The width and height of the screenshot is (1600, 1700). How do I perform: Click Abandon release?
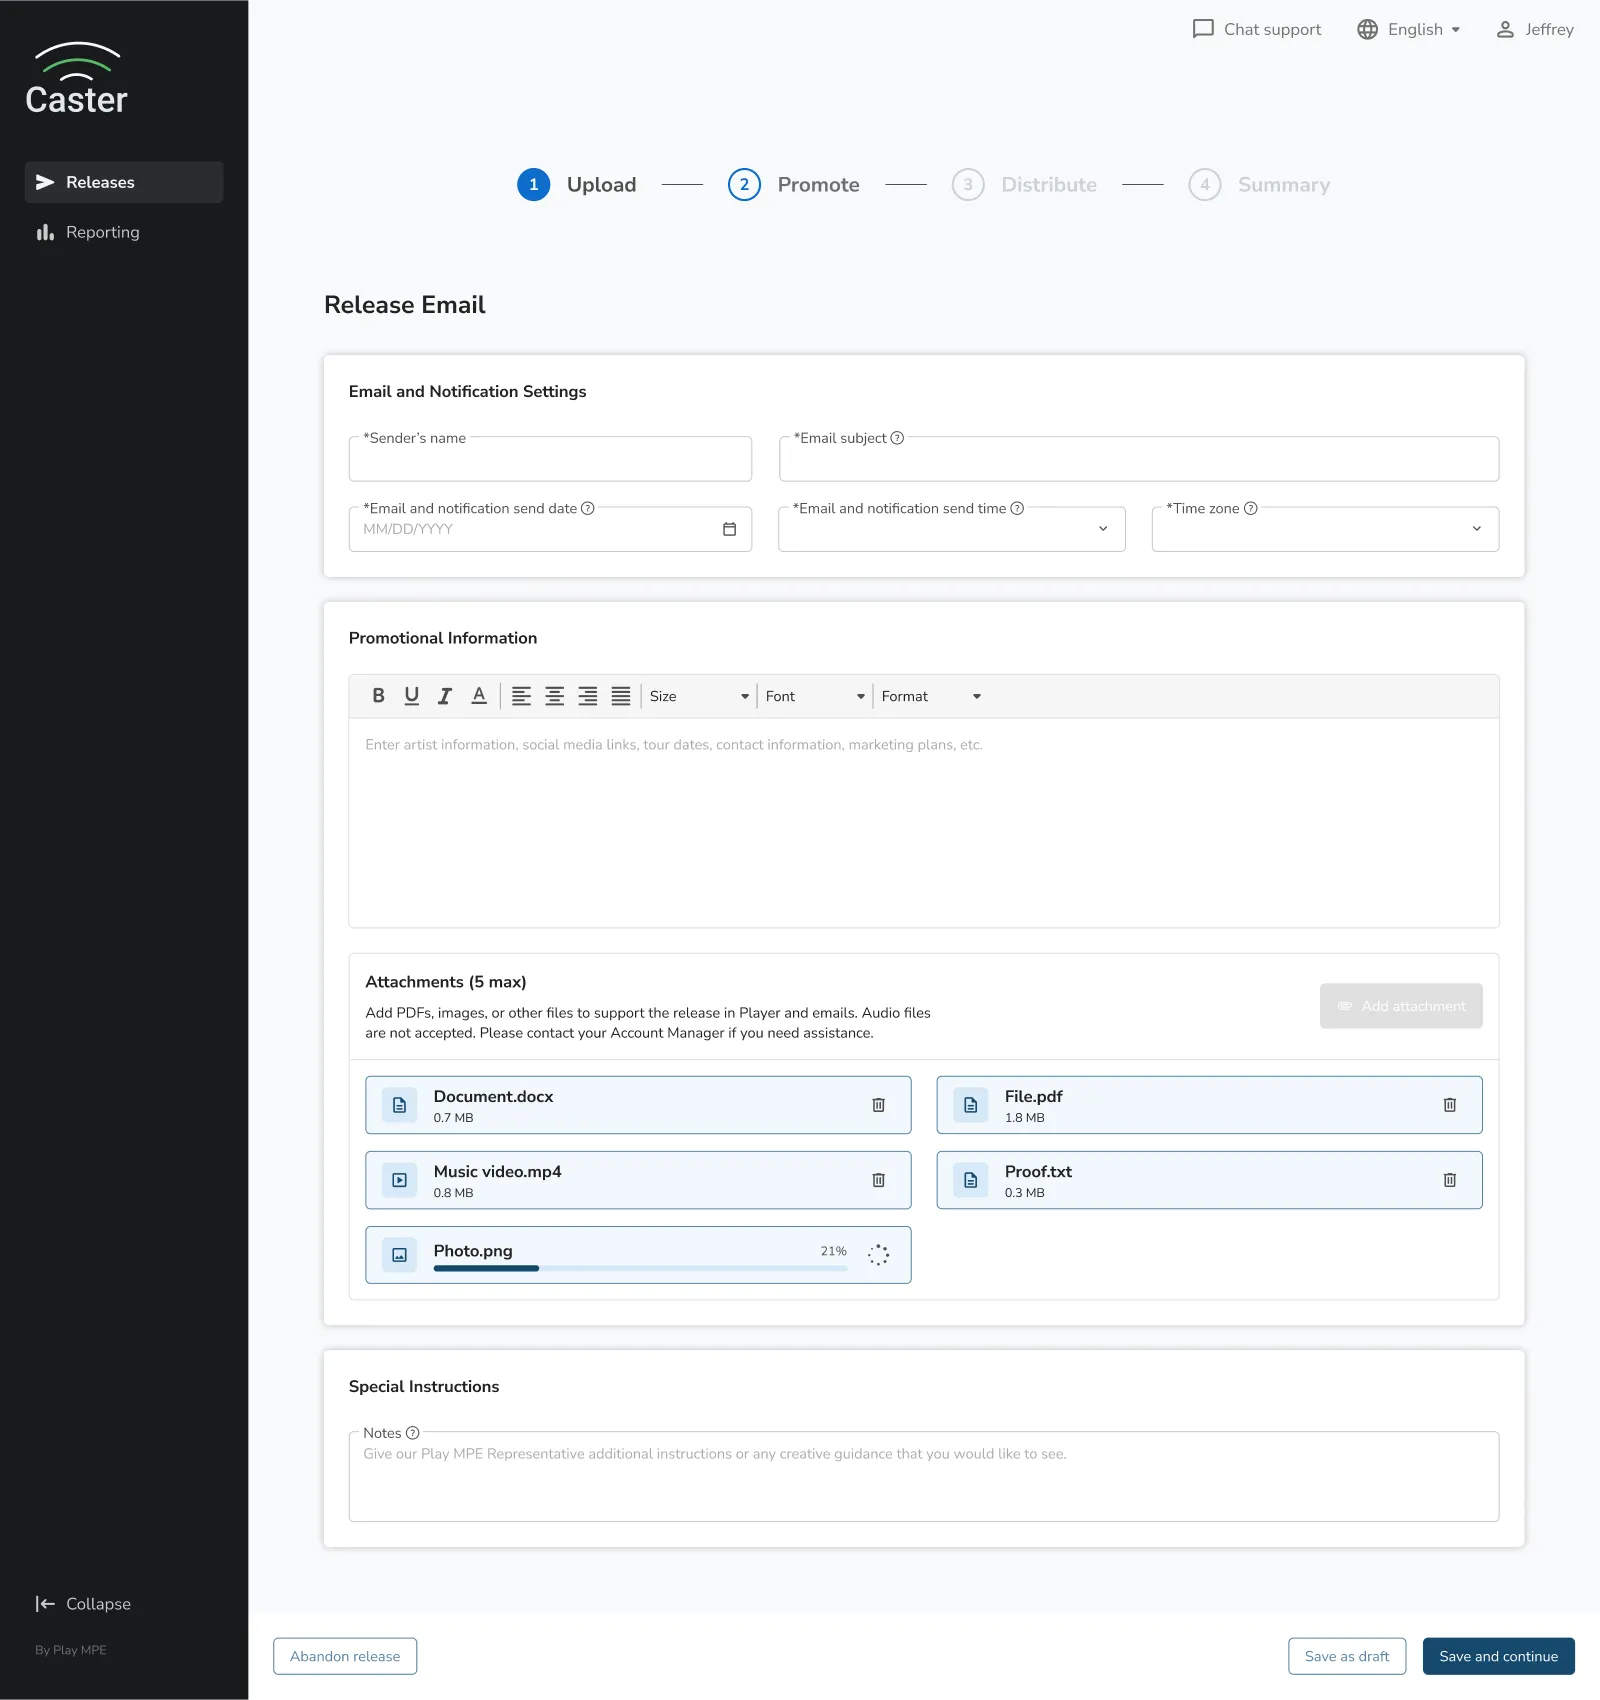344,1656
